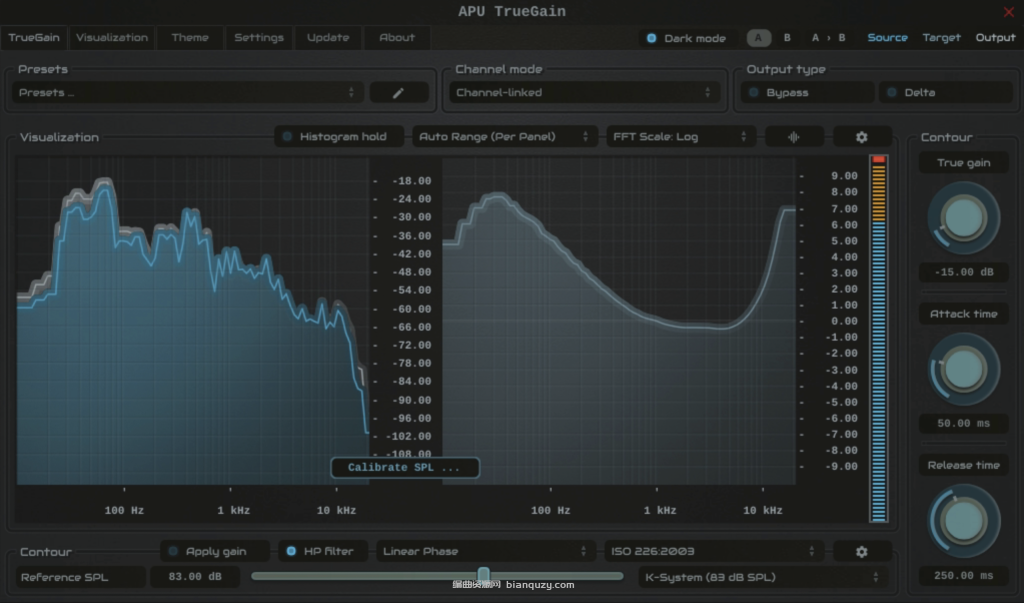Viewport: 1024px width, 603px height.
Task: Click the True gain label in Contour panel
Action: (x=962, y=162)
